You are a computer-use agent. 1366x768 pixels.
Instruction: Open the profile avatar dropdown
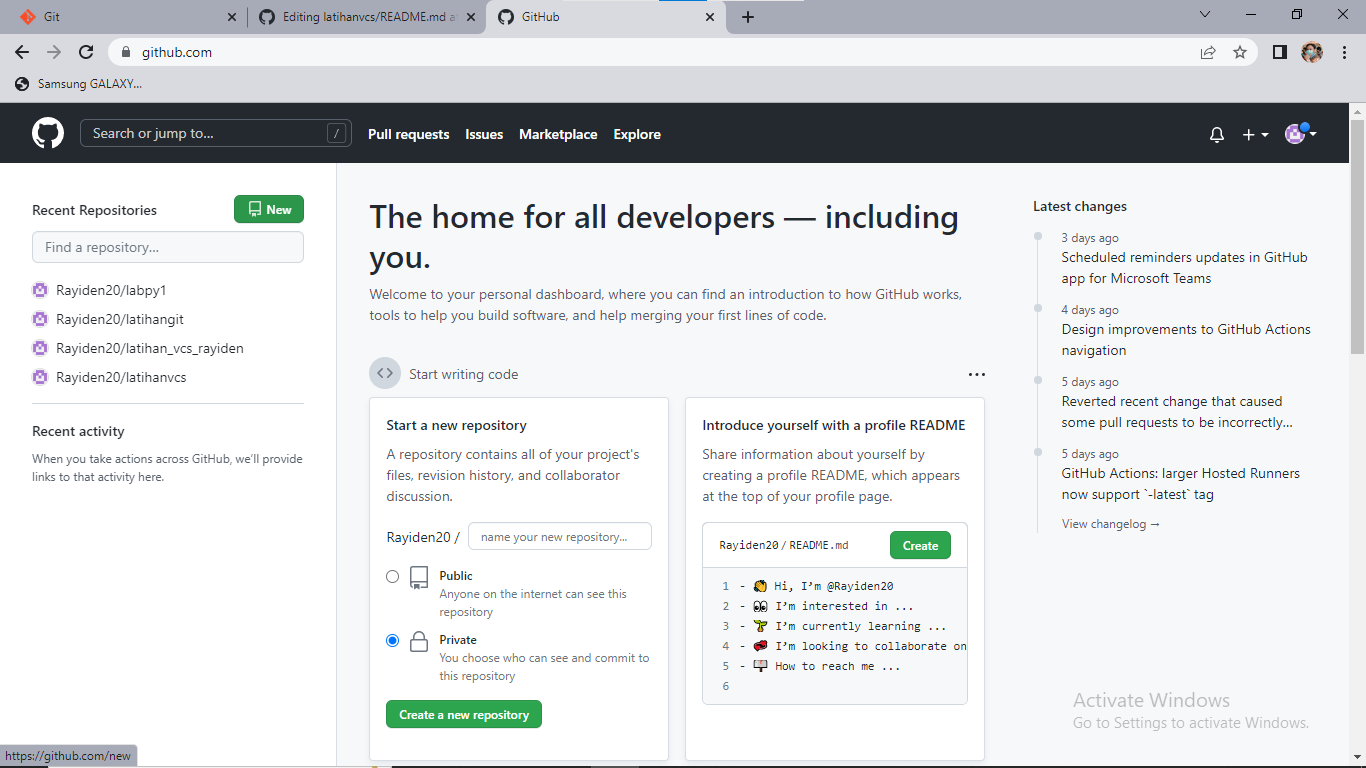click(1295, 134)
